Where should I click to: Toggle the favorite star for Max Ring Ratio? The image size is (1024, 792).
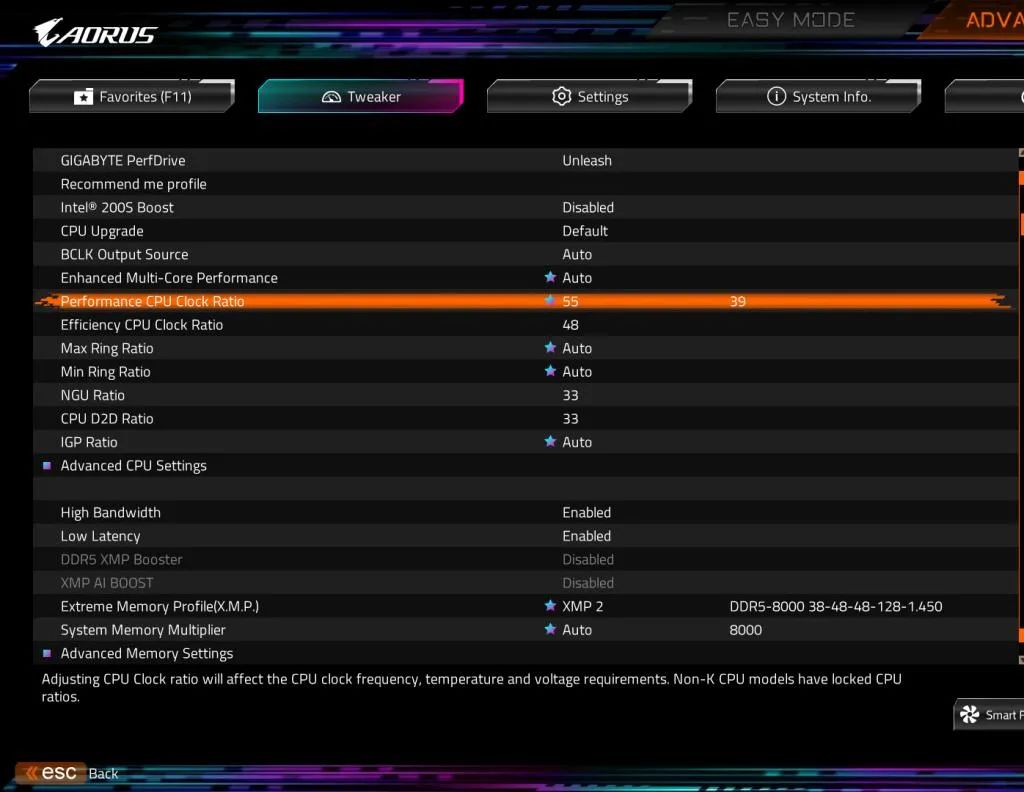pos(550,347)
